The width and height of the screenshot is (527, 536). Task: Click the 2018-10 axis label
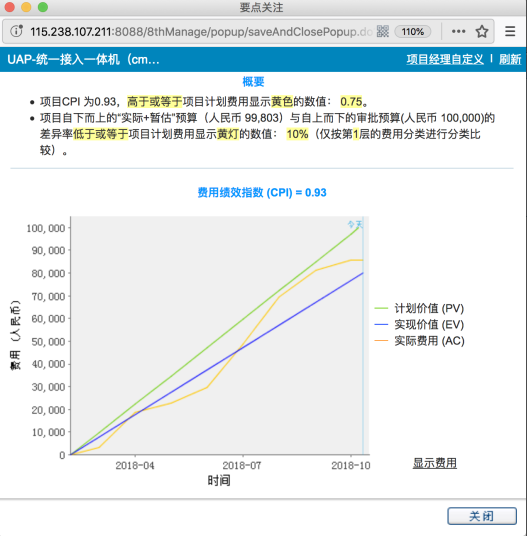coord(351,466)
